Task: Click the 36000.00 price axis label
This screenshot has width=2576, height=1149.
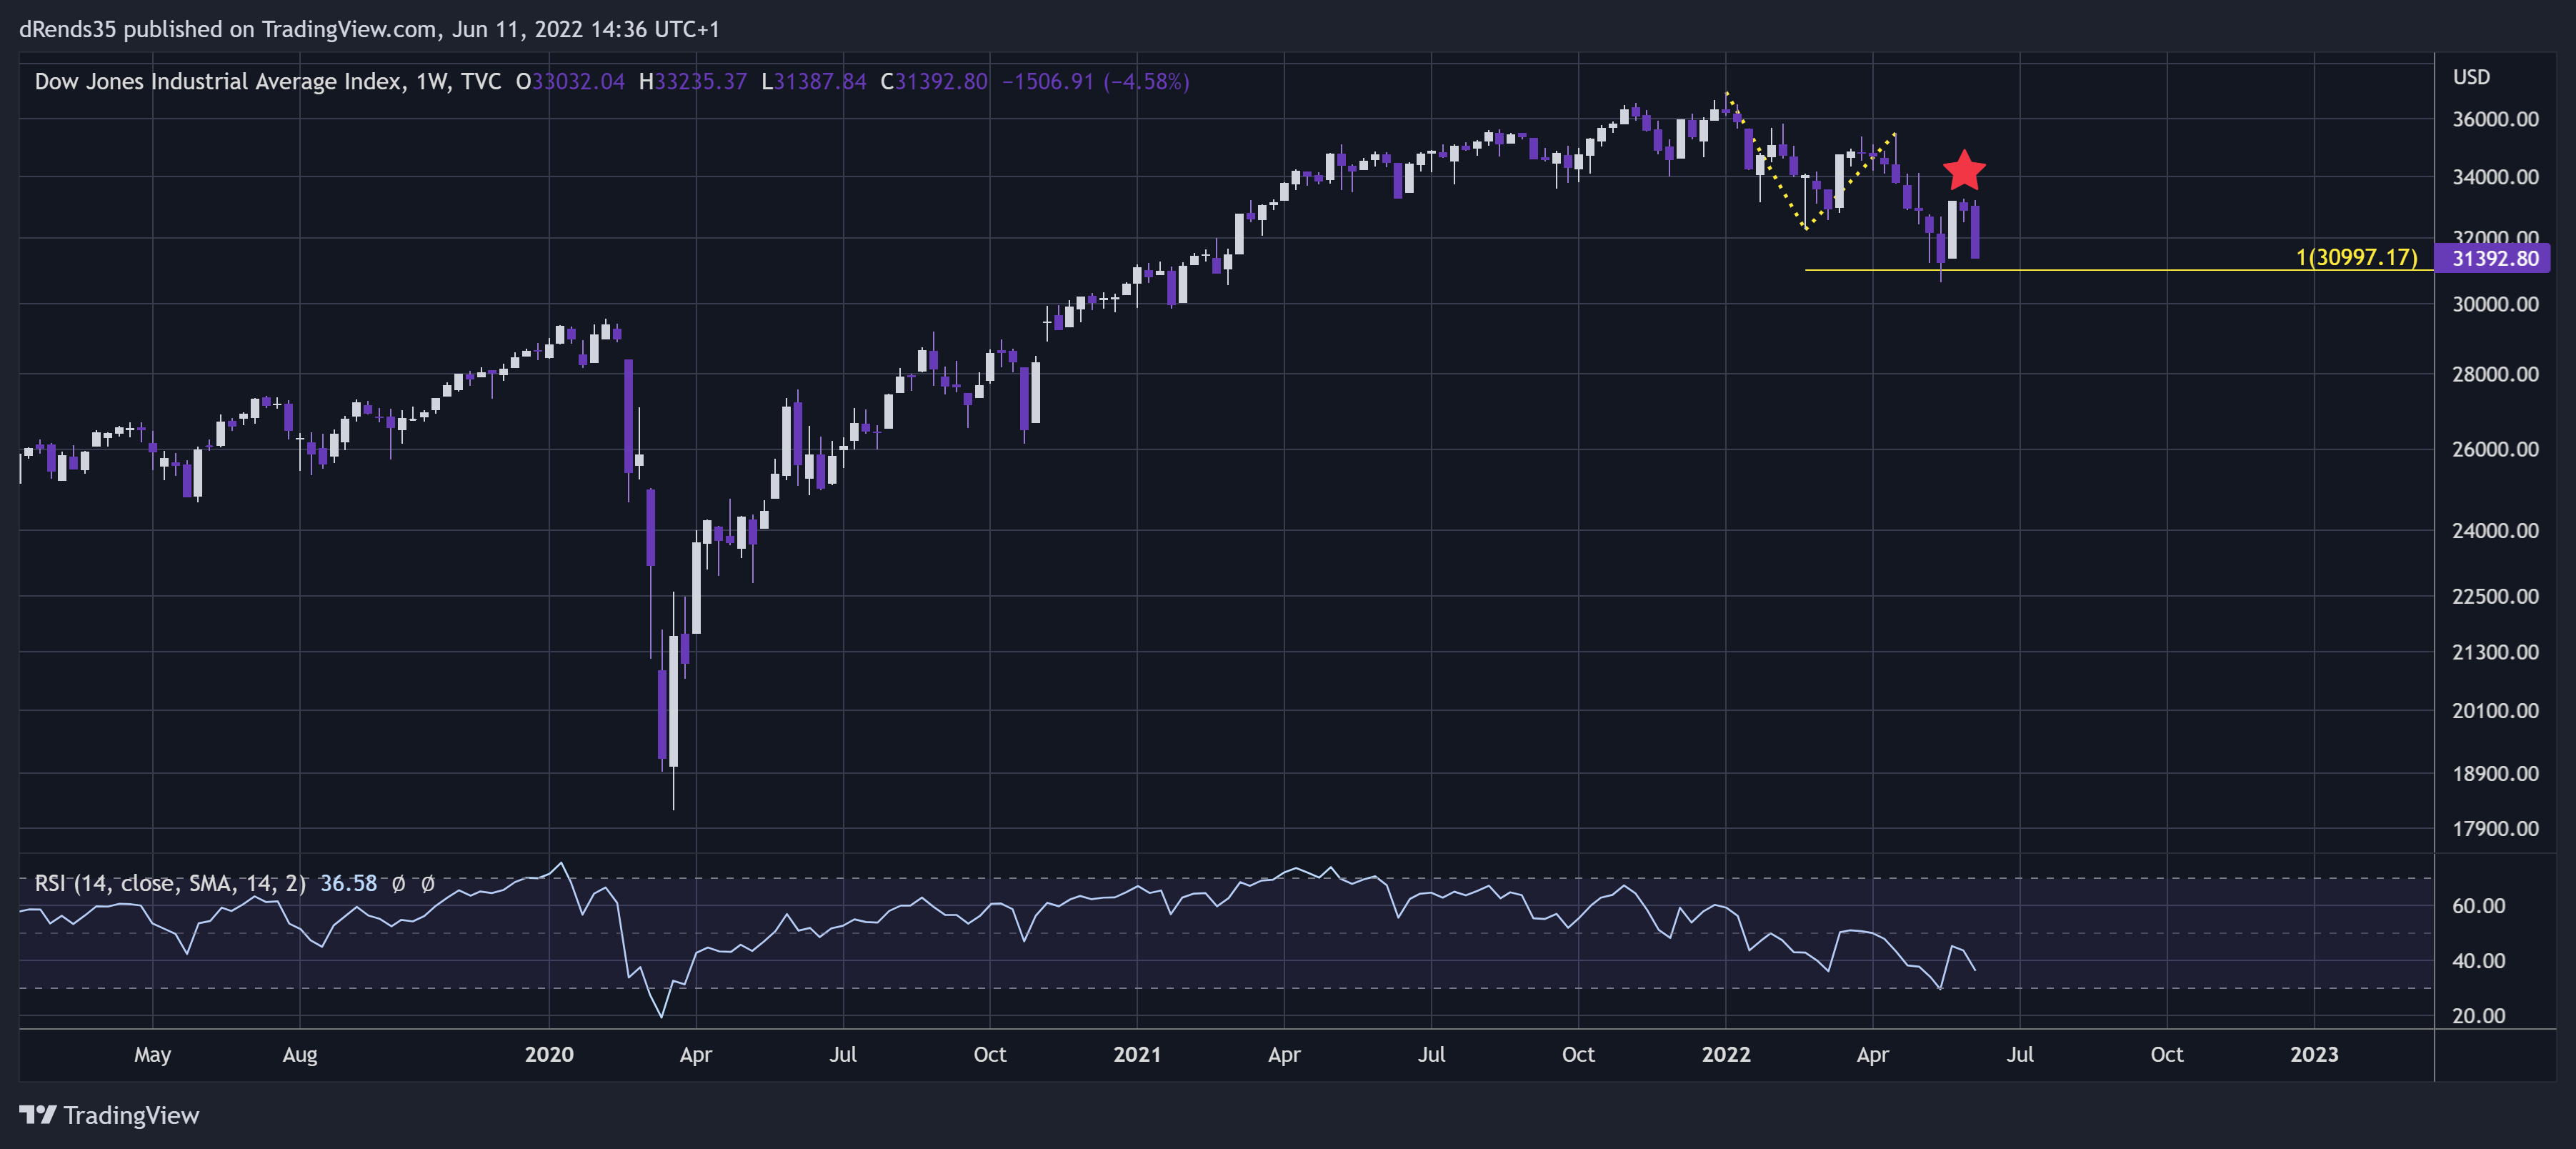Action: (2495, 119)
